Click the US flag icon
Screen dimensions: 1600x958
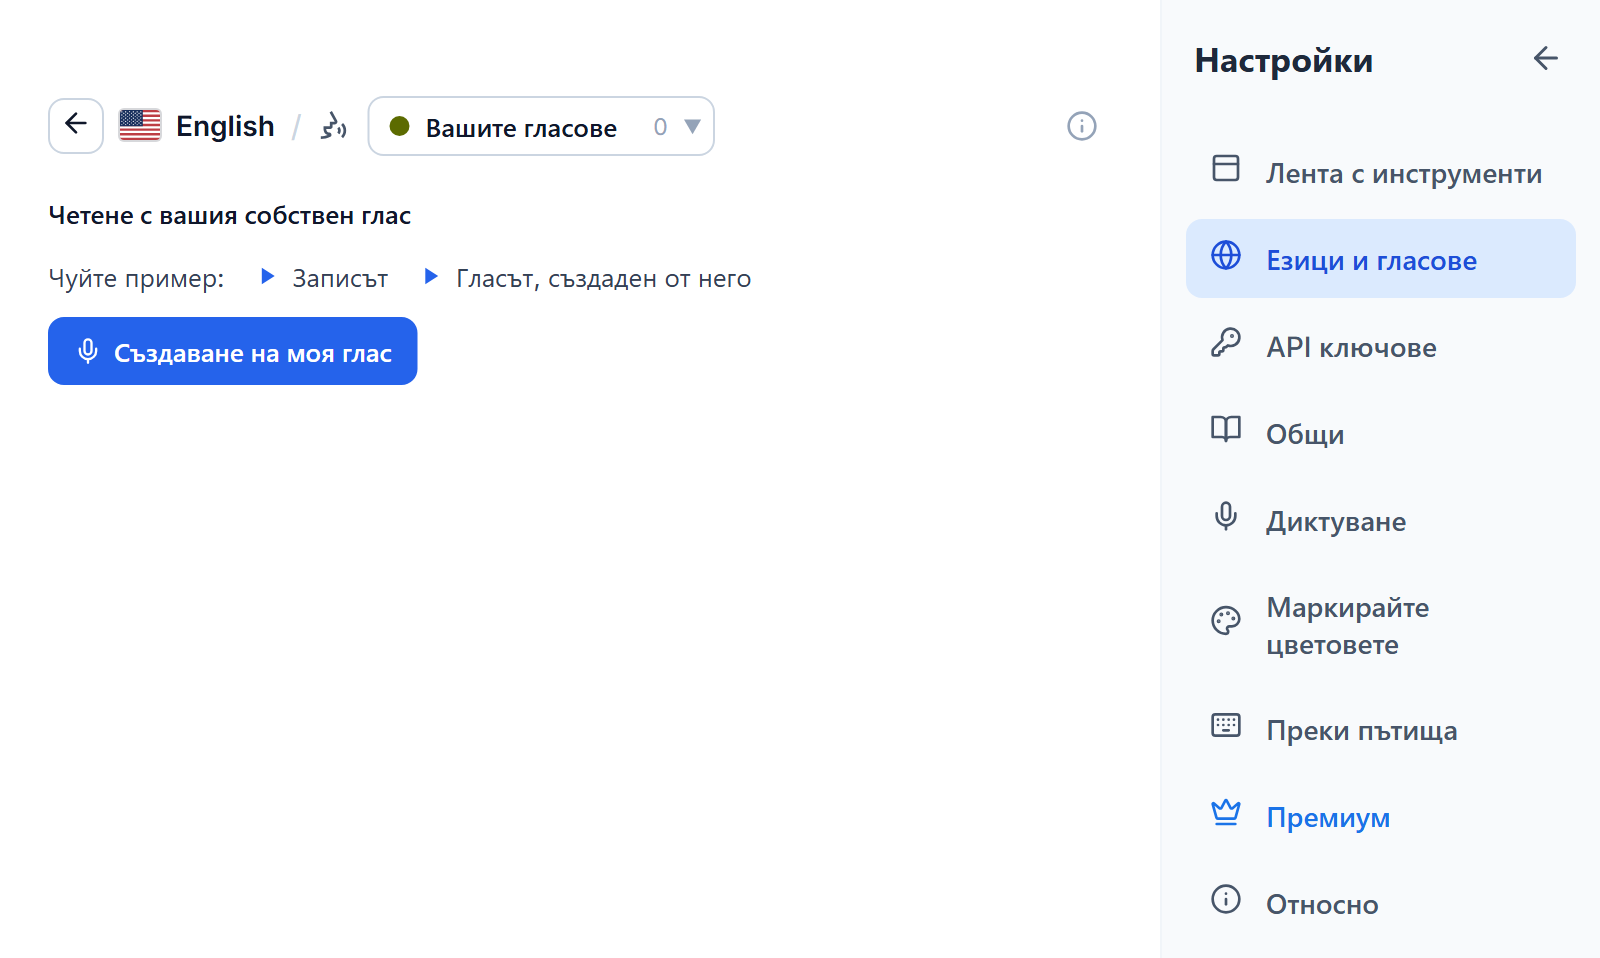[140, 125]
